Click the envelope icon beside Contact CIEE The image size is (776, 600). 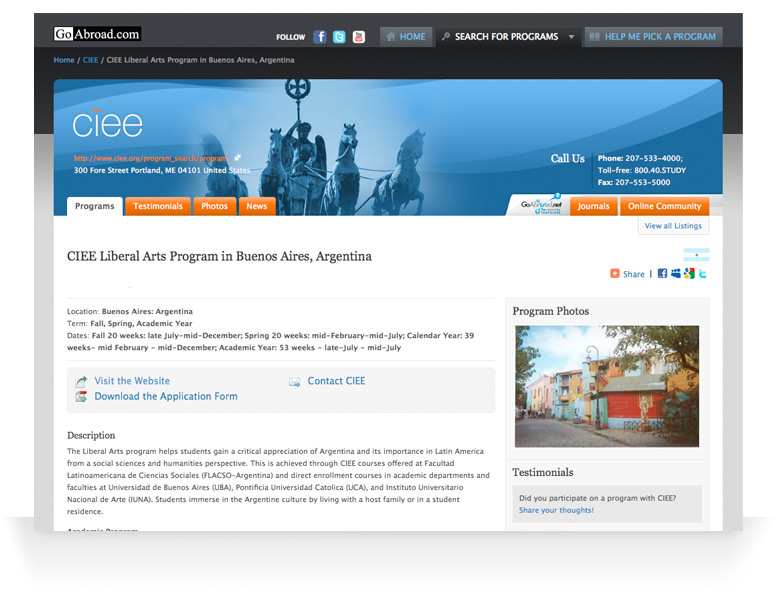(x=294, y=382)
